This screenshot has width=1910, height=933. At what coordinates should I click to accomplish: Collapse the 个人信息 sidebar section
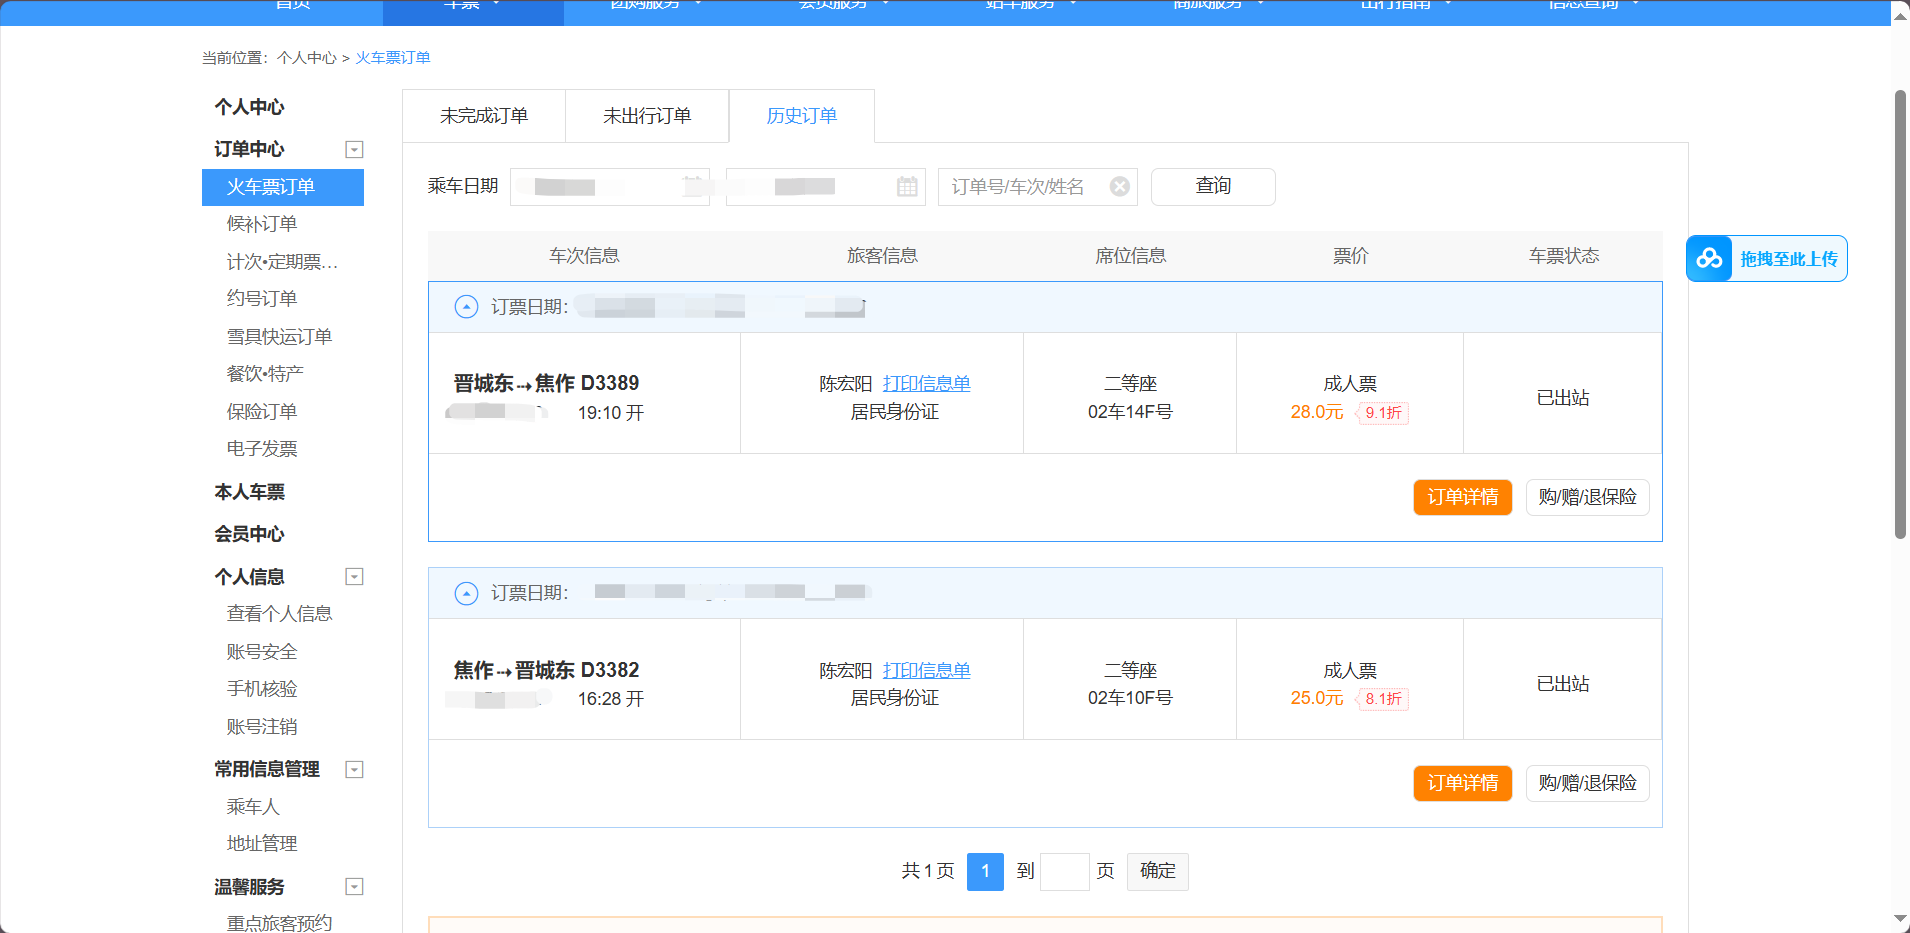tap(354, 577)
